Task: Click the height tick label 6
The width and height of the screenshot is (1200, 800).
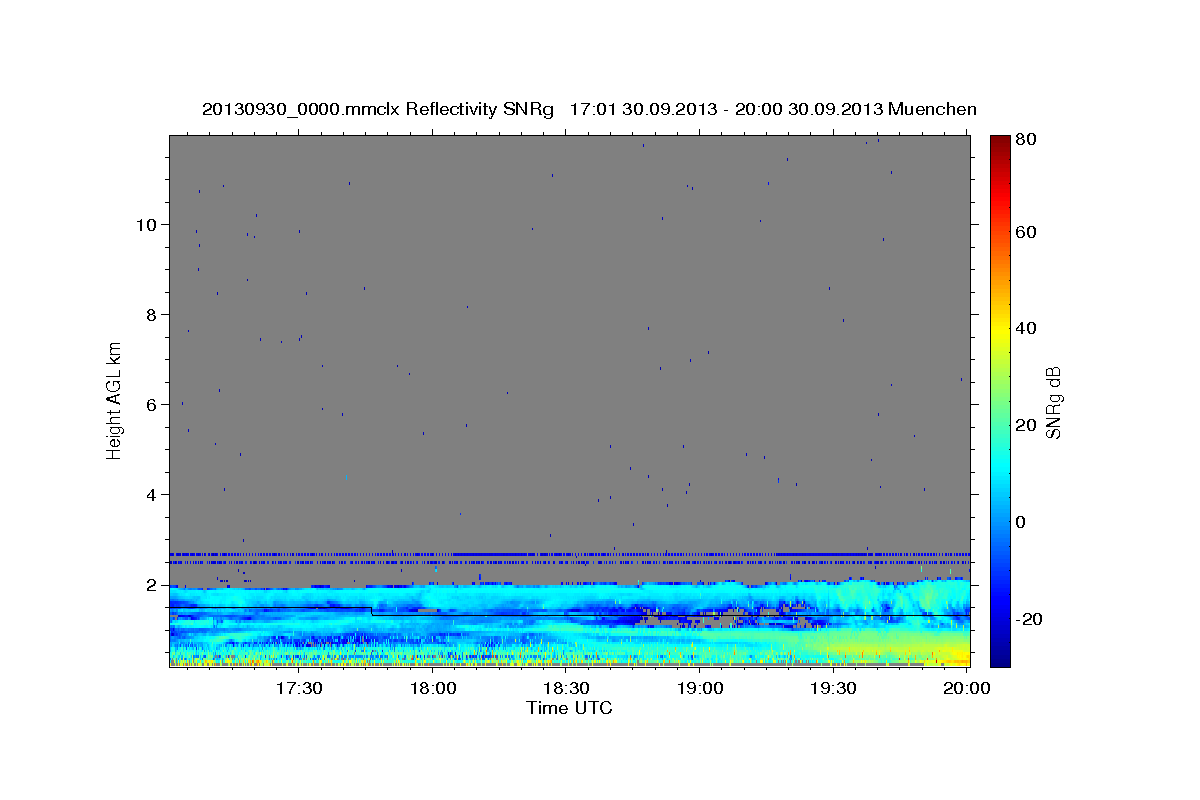Action: (151, 404)
